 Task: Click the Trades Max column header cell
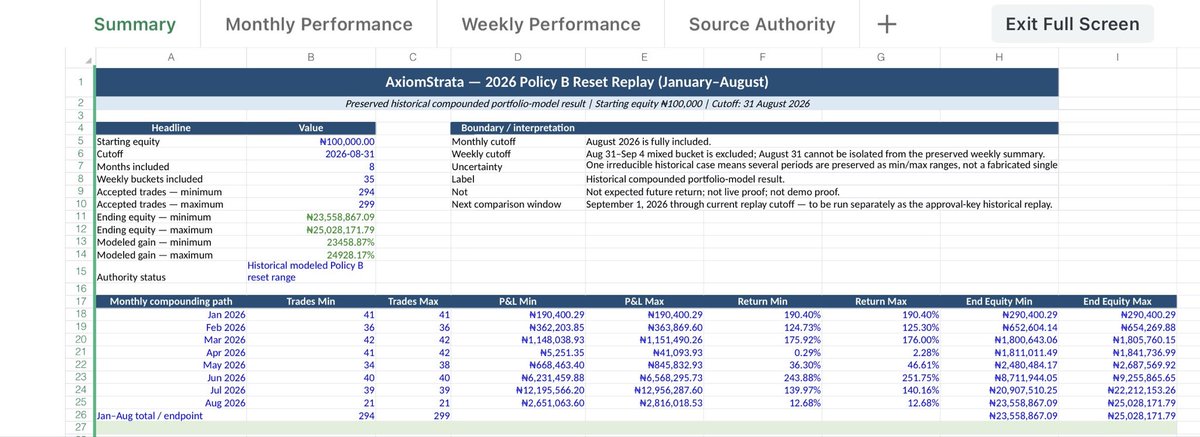(414, 301)
